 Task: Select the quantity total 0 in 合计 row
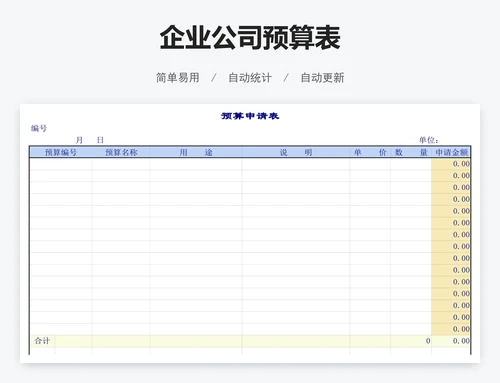(x=428, y=341)
